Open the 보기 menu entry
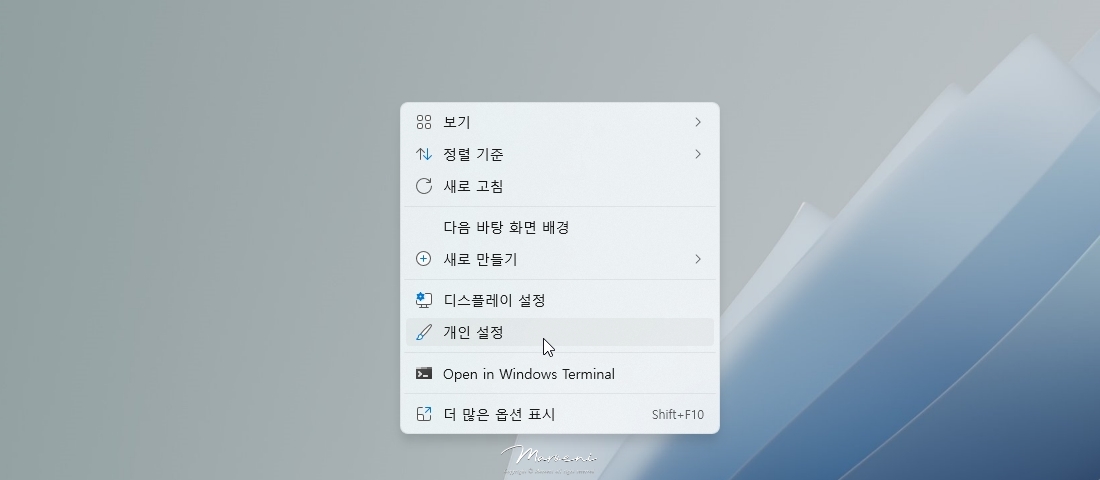Screen dimensions: 1100x480 pos(560,122)
